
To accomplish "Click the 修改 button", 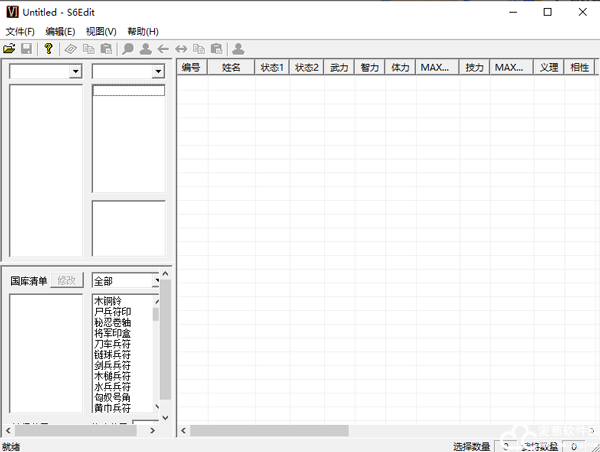I will coord(67,281).
